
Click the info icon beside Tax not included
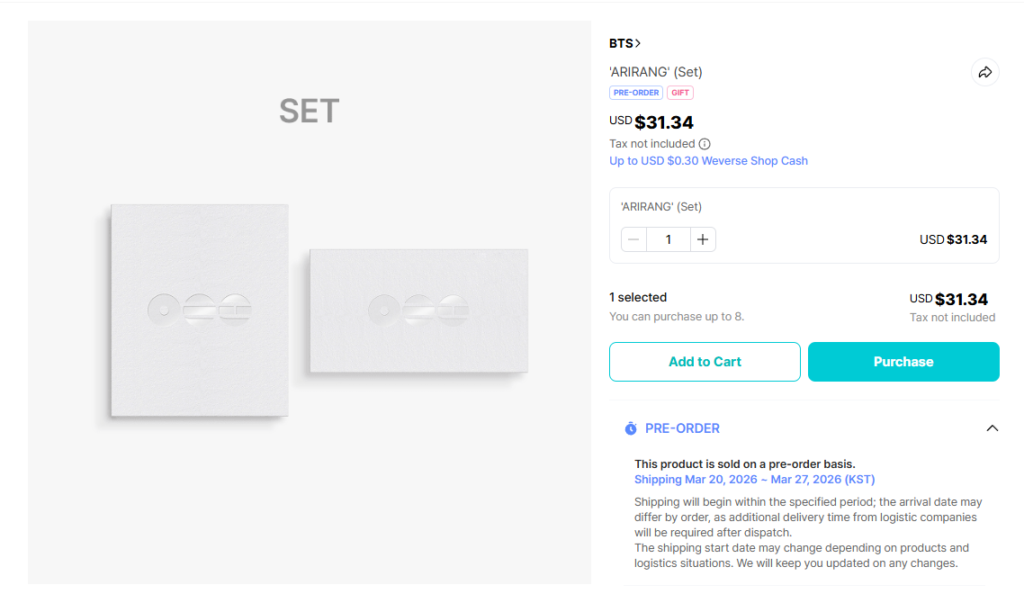[x=705, y=144]
